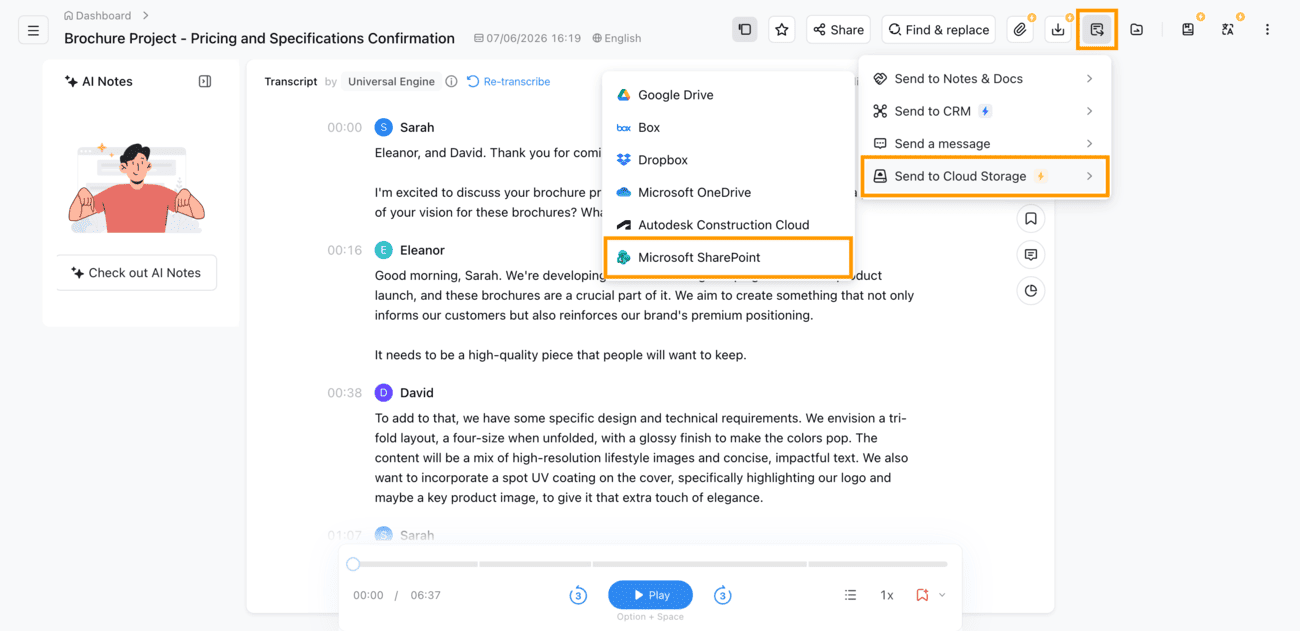
Task: Open the move-to-folder icon
Action: click(1137, 30)
